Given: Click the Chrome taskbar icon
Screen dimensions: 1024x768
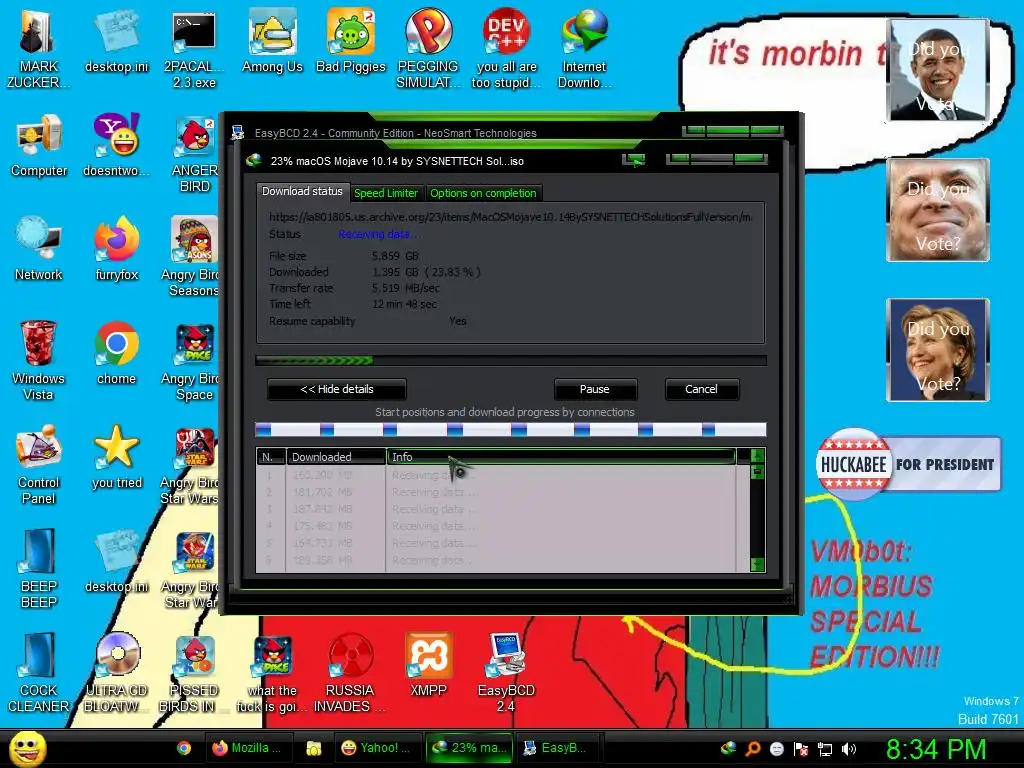Looking at the screenshot, I should pos(184,748).
